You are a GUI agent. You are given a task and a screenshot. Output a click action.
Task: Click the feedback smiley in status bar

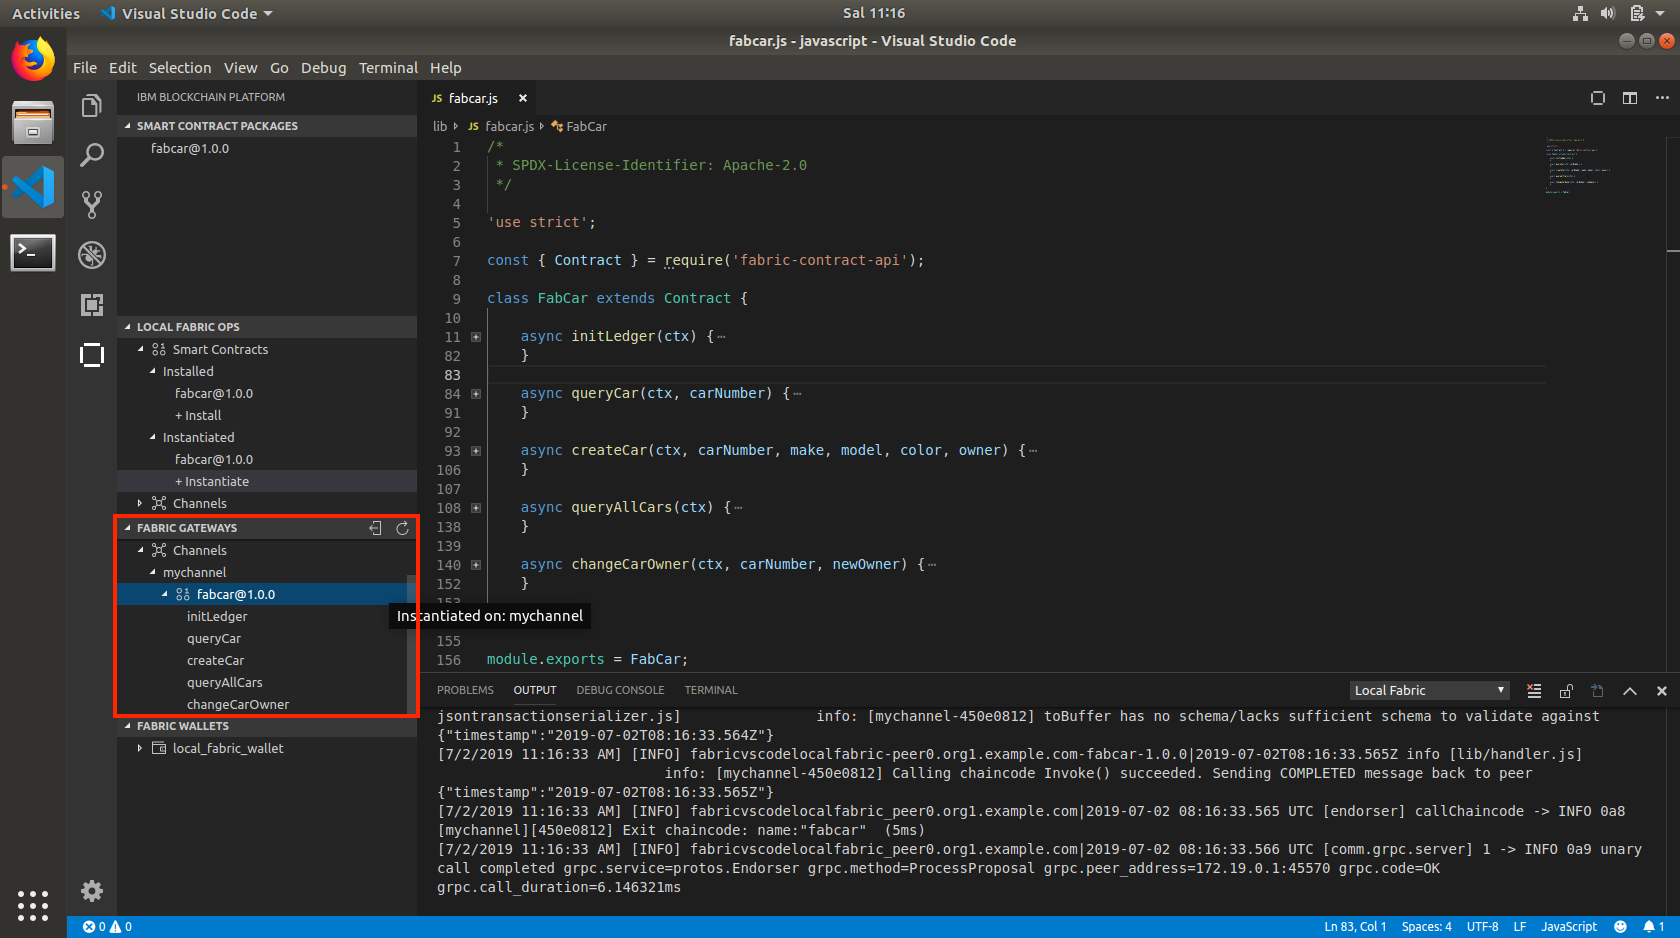1620,927
